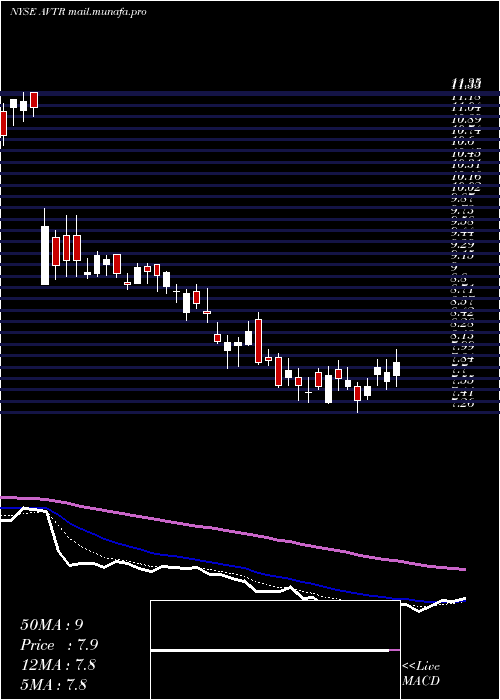Select the 5MA : 7.8 readout
The image size is (500, 700).
(53, 685)
